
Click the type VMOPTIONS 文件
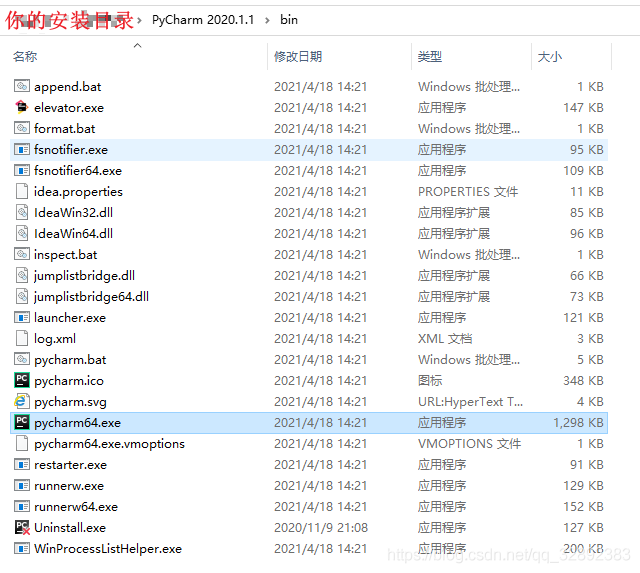pyautogui.click(x=469, y=443)
